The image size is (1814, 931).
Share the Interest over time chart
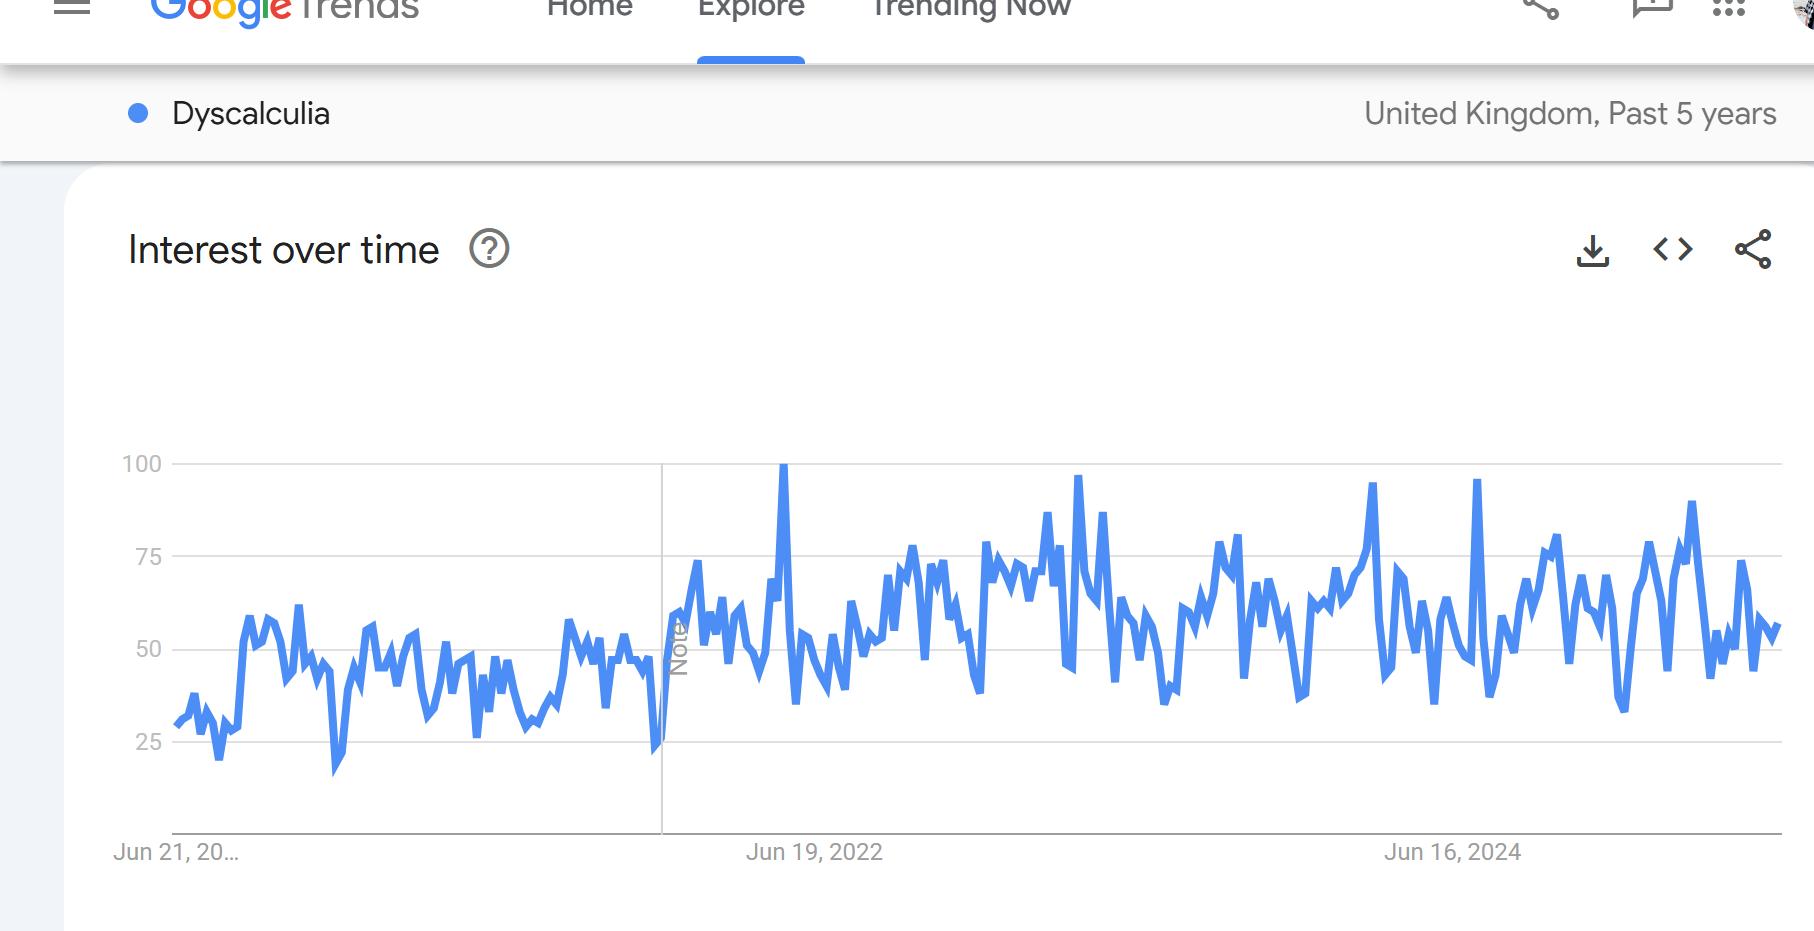[1753, 249]
